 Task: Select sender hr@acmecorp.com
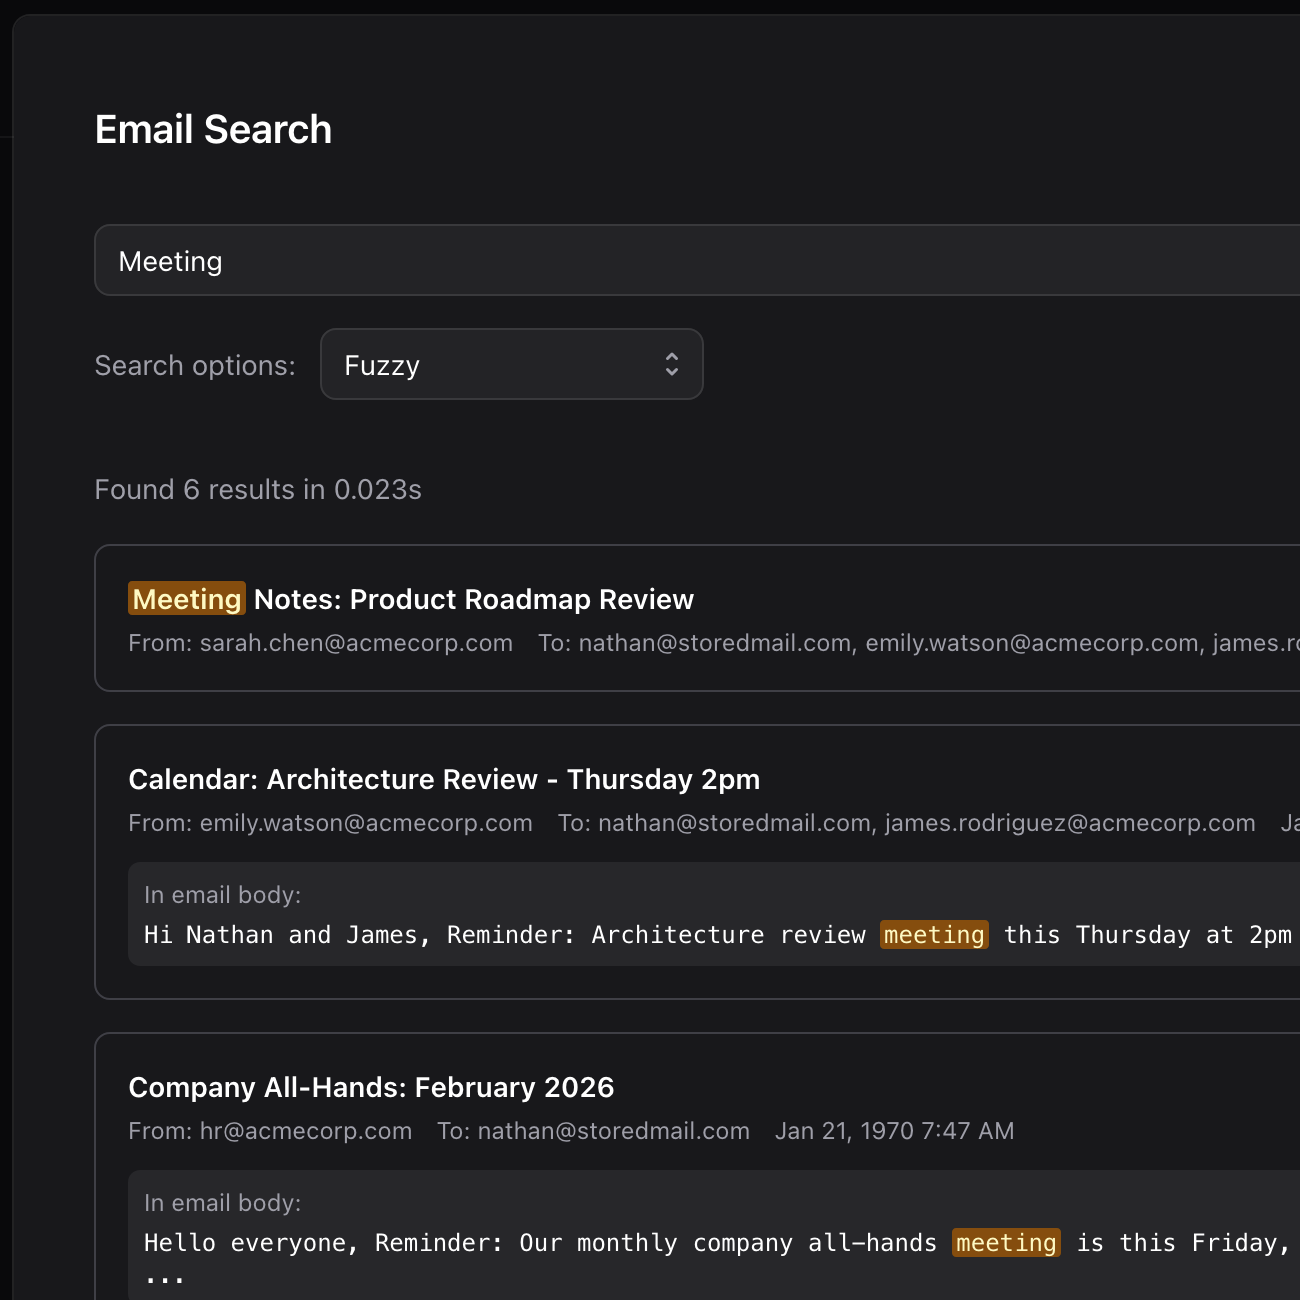click(x=305, y=1131)
